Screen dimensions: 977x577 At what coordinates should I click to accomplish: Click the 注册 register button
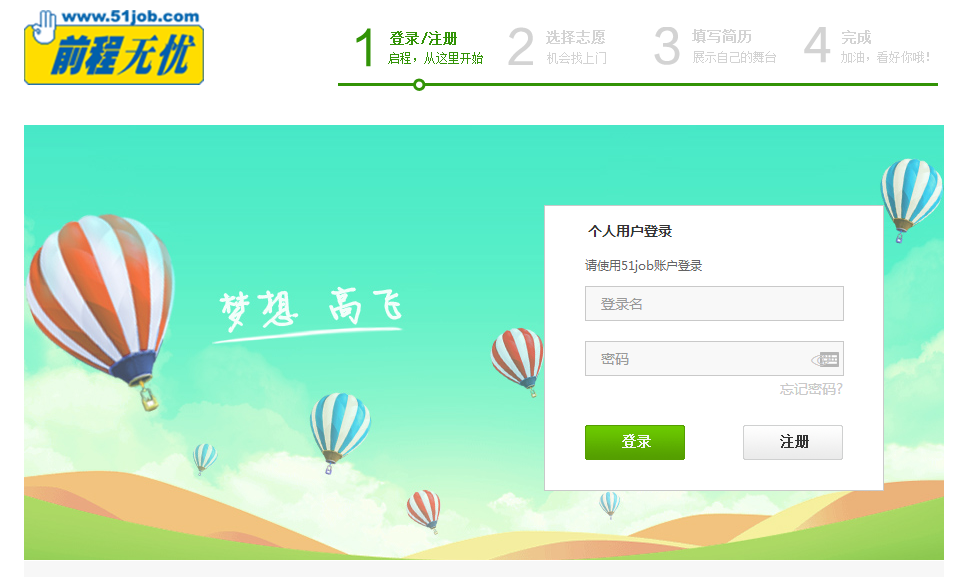[x=793, y=442]
